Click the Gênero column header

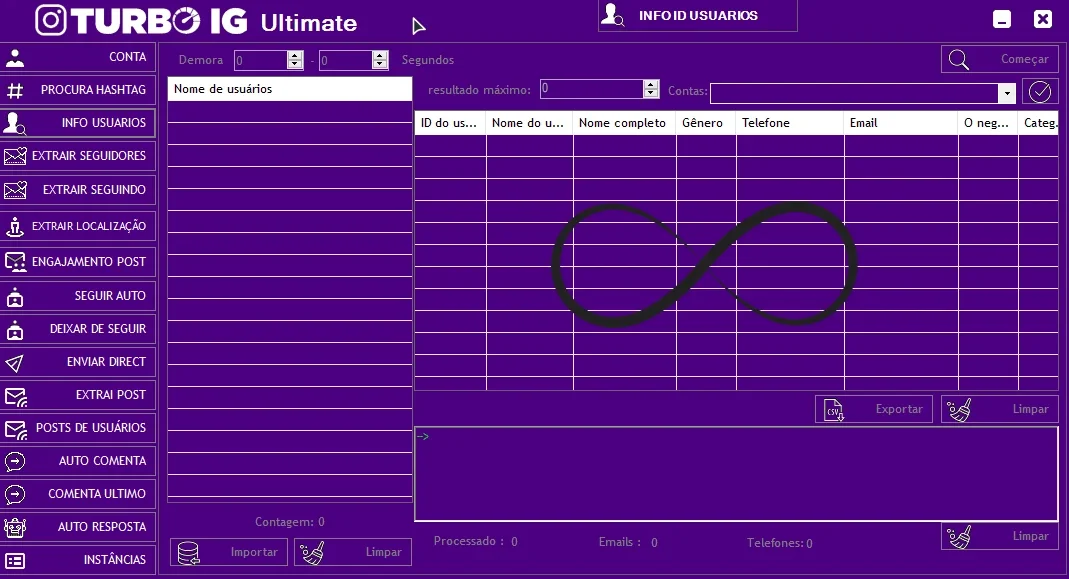pos(706,123)
